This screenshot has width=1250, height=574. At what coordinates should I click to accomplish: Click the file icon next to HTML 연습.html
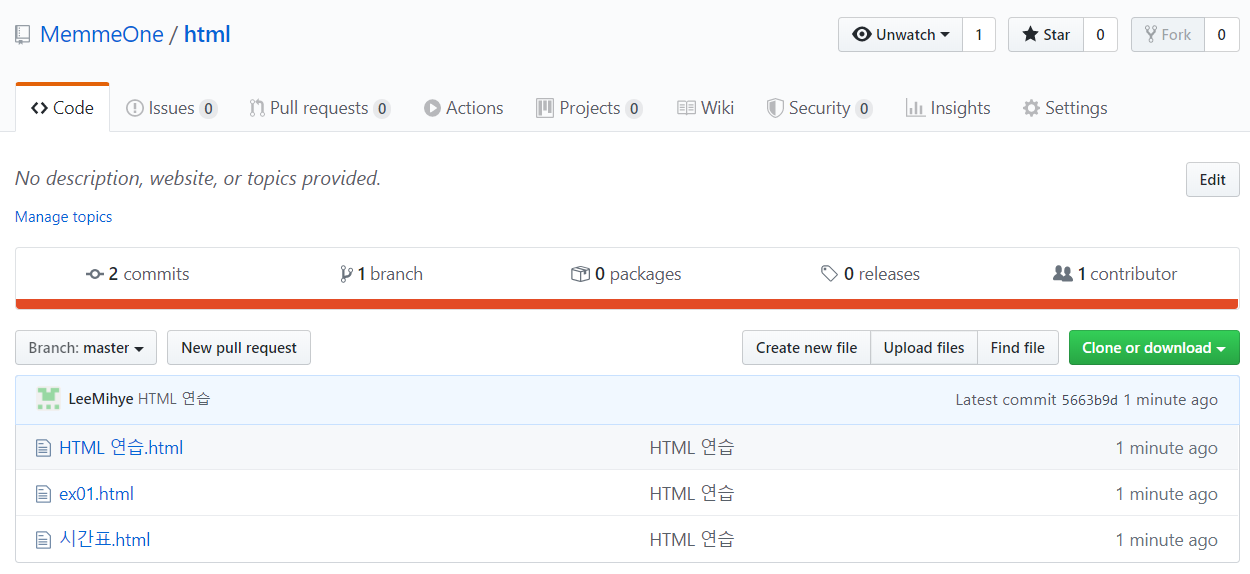[x=43, y=448]
